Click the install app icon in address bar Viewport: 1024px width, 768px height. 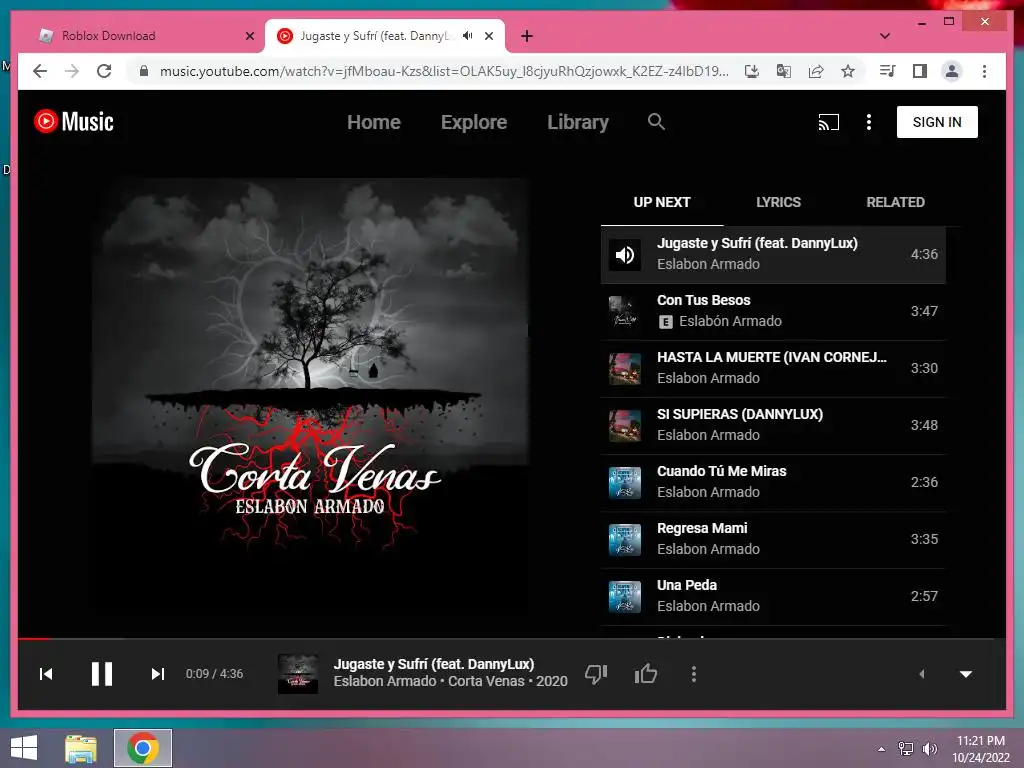752,71
